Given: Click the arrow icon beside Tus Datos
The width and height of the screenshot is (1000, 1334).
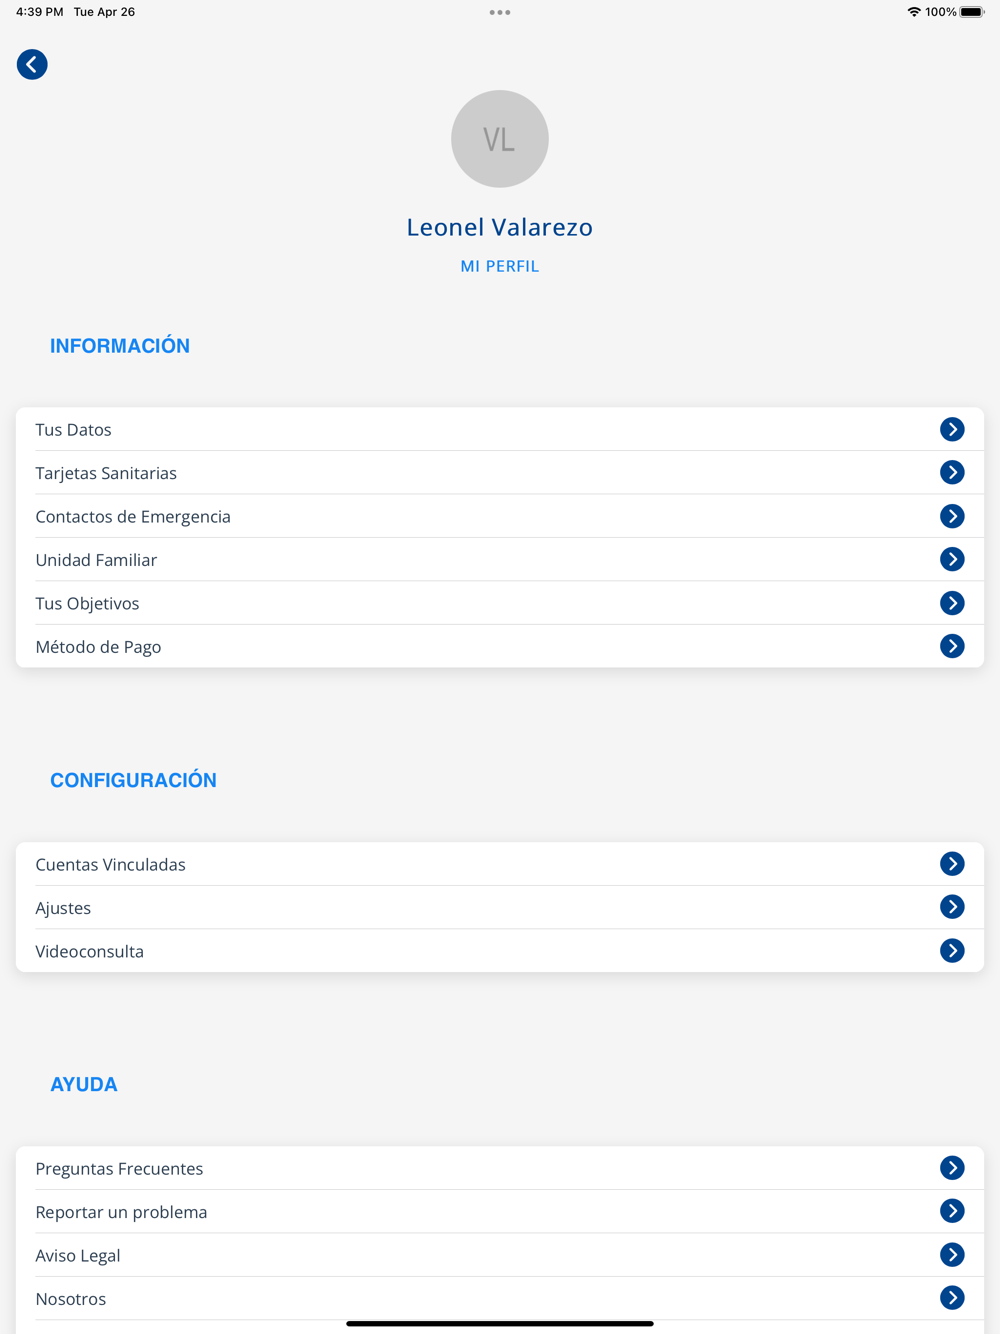Looking at the screenshot, I should pos(952,429).
